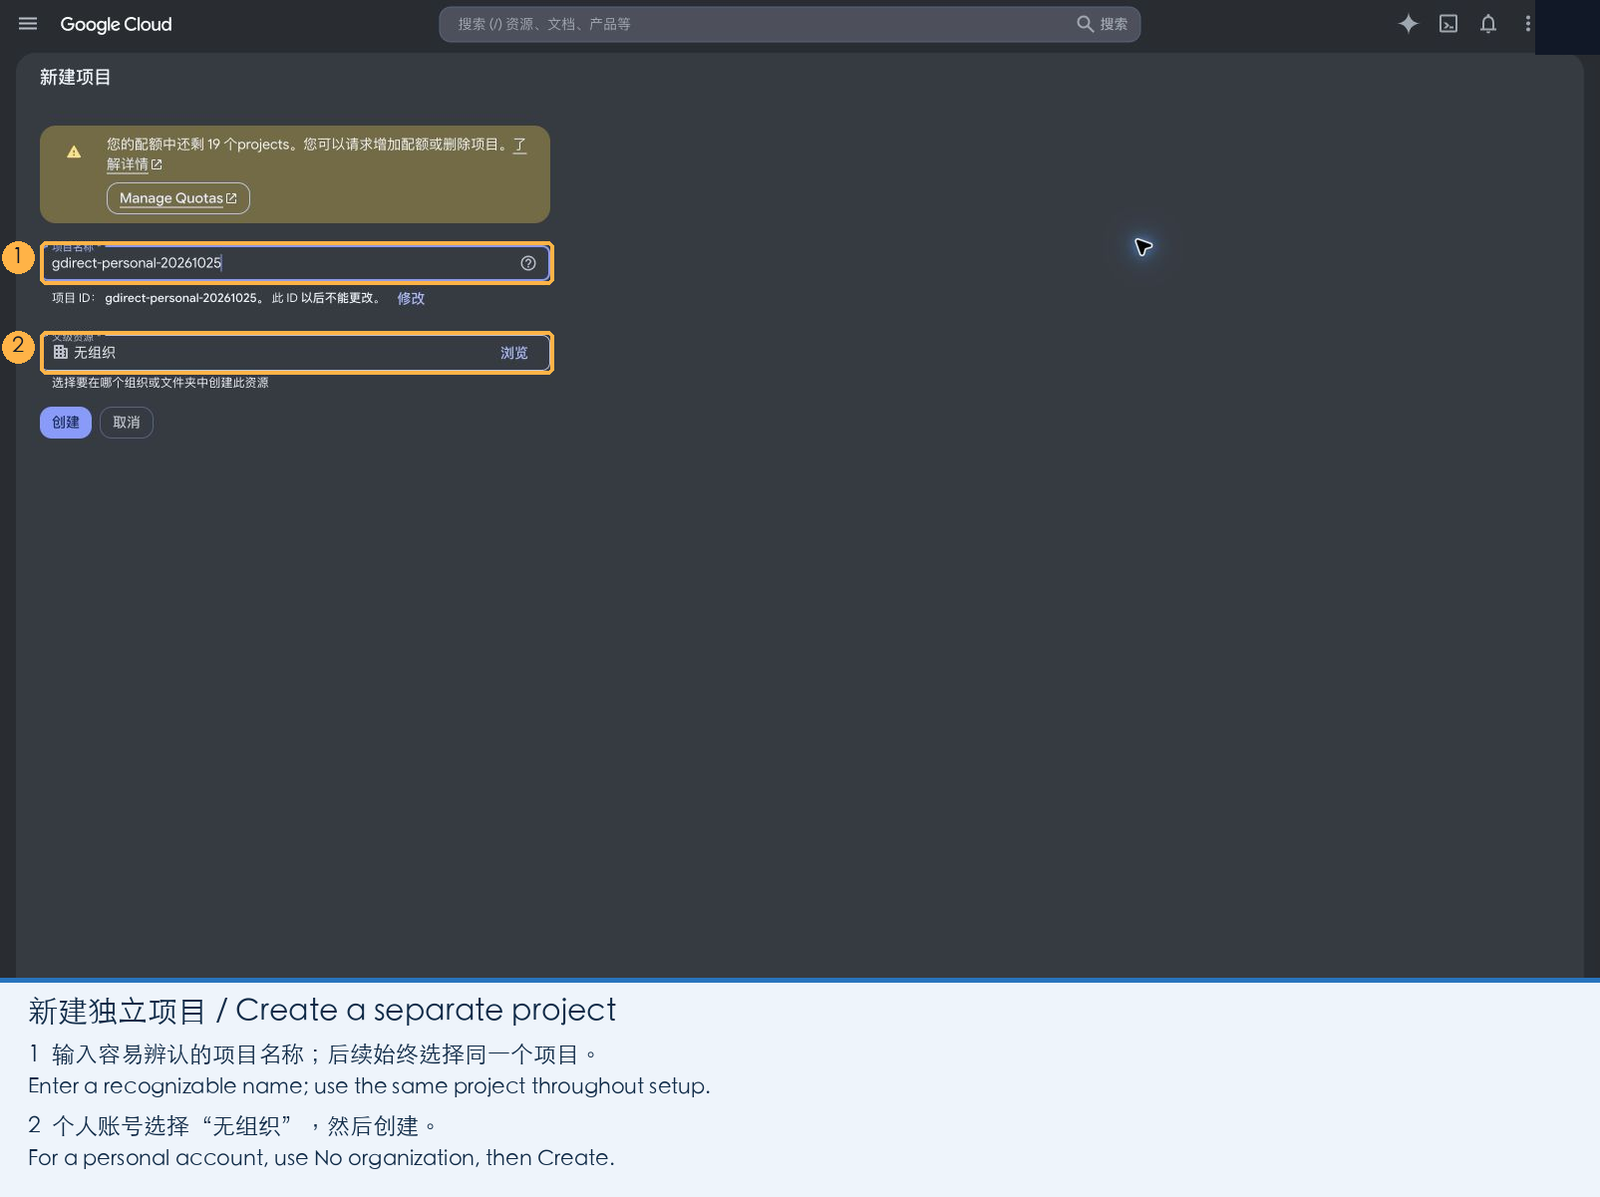The image size is (1600, 1197).
Task: Click the 新建项目 page heading
Action: click(75, 77)
